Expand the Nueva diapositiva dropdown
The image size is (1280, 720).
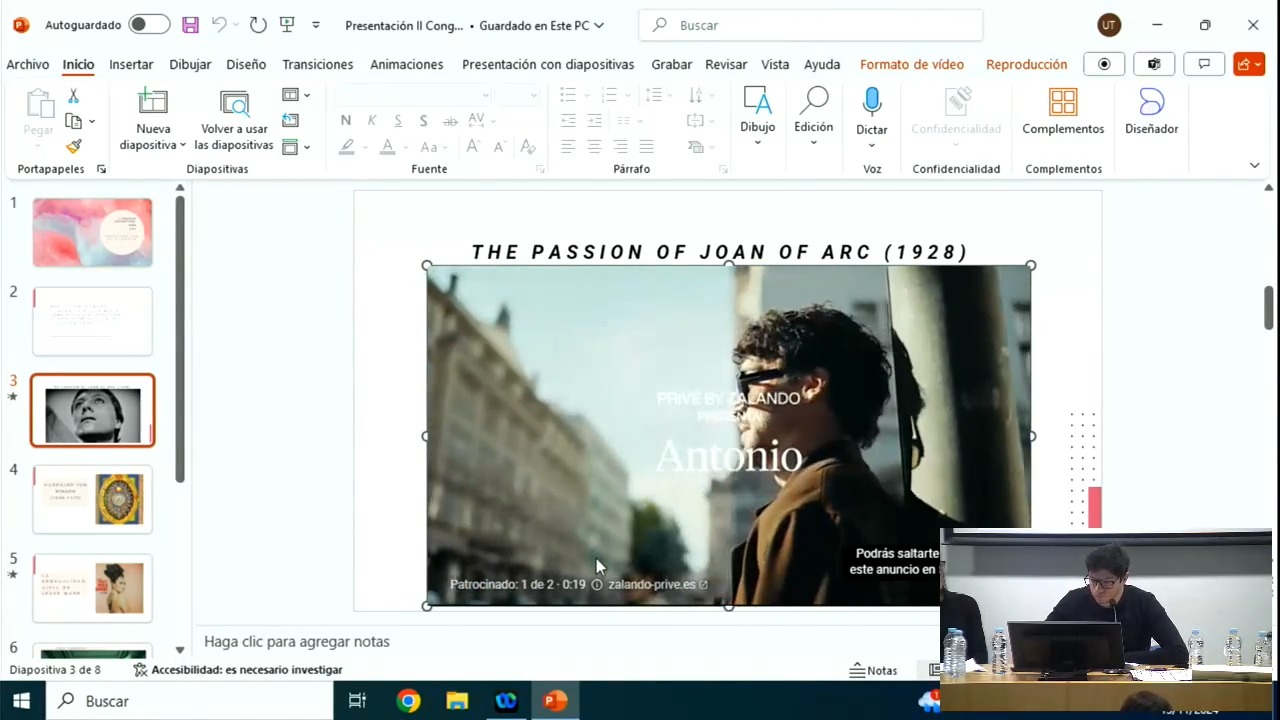coord(183,146)
